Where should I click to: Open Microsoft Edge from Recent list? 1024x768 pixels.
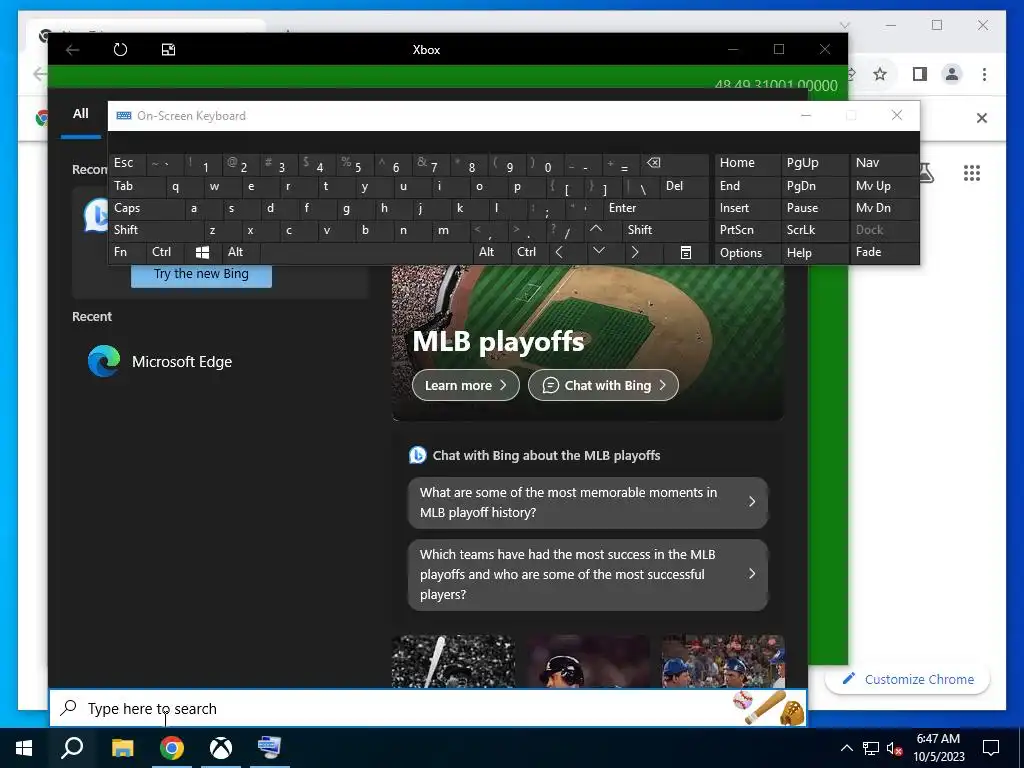click(x=160, y=361)
